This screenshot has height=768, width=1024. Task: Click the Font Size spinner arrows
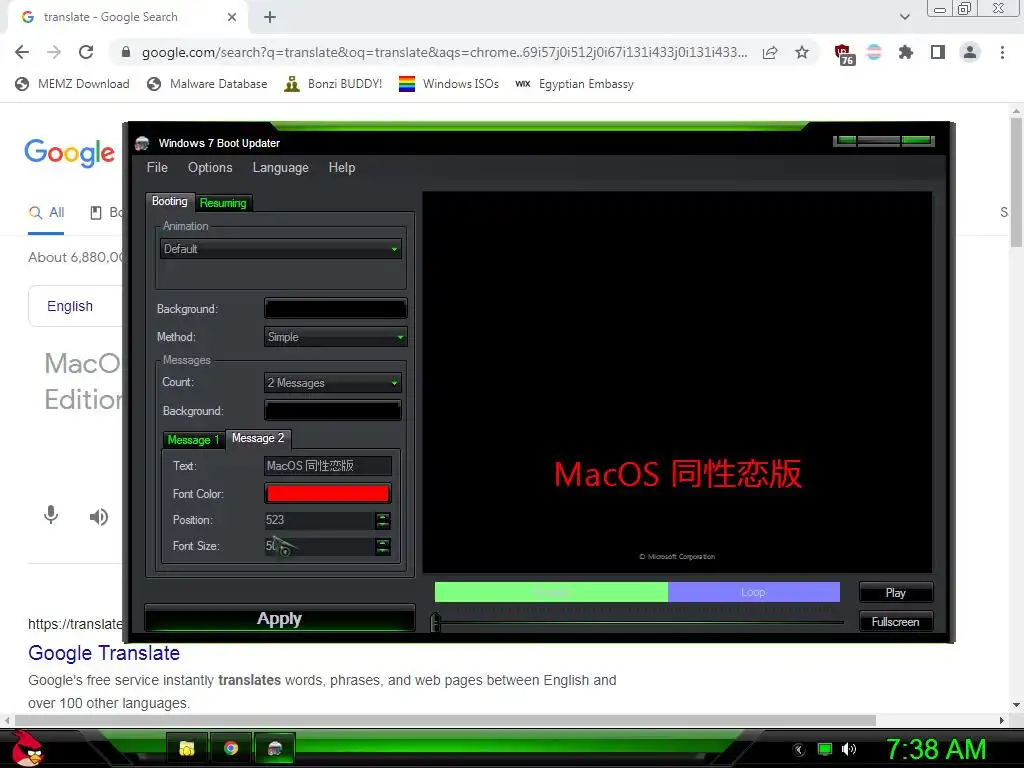(x=383, y=547)
